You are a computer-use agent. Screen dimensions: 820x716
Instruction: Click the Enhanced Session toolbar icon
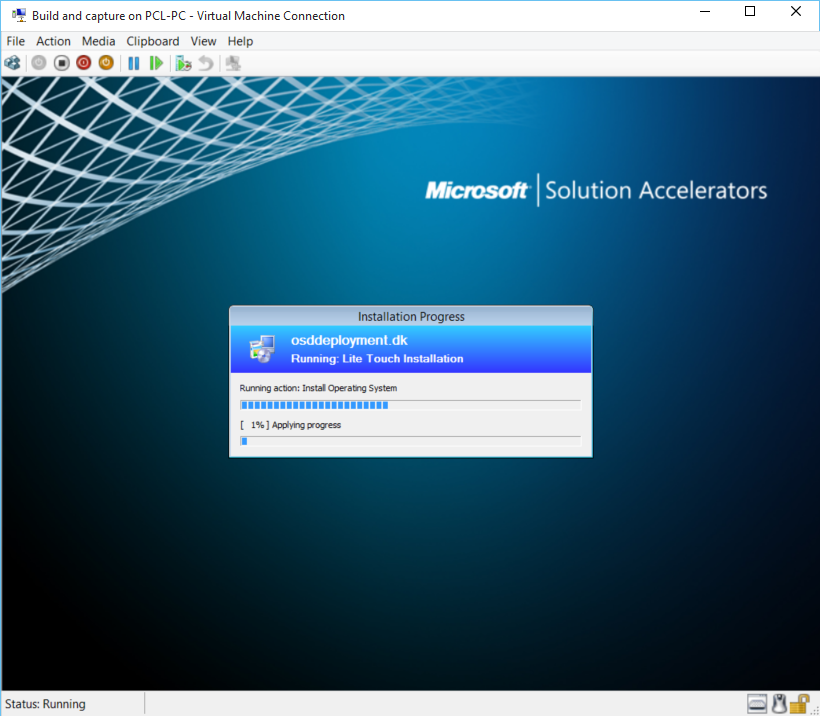(233, 63)
